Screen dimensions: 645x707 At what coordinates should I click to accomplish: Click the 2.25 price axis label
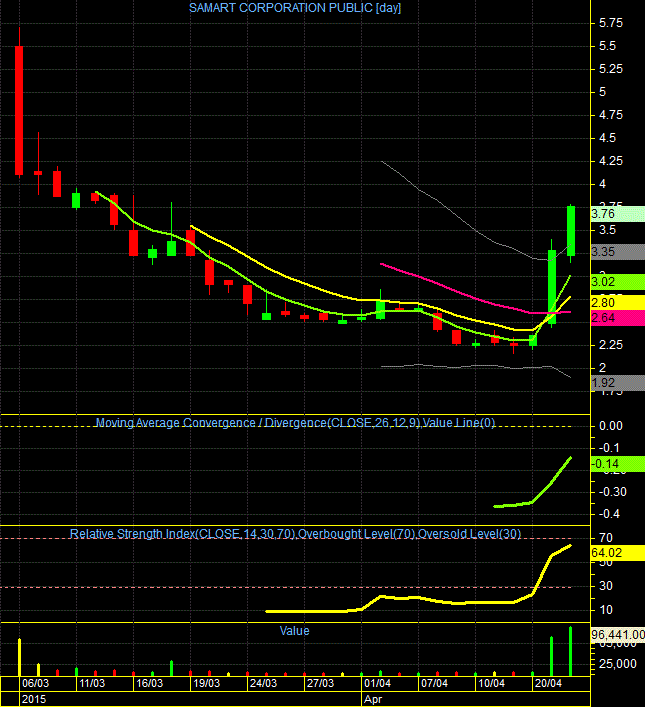pos(611,345)
